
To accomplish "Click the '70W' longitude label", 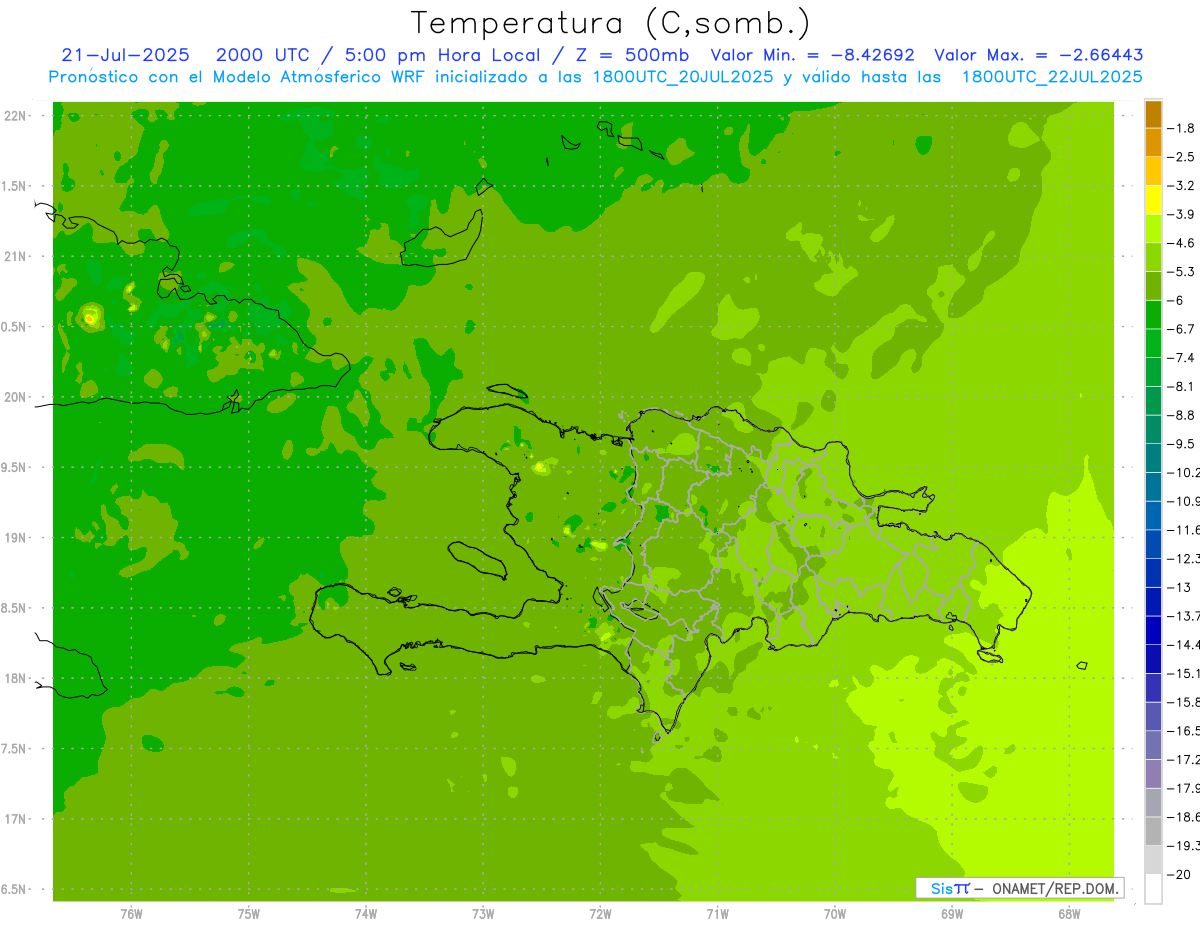I will pos(835,914).
